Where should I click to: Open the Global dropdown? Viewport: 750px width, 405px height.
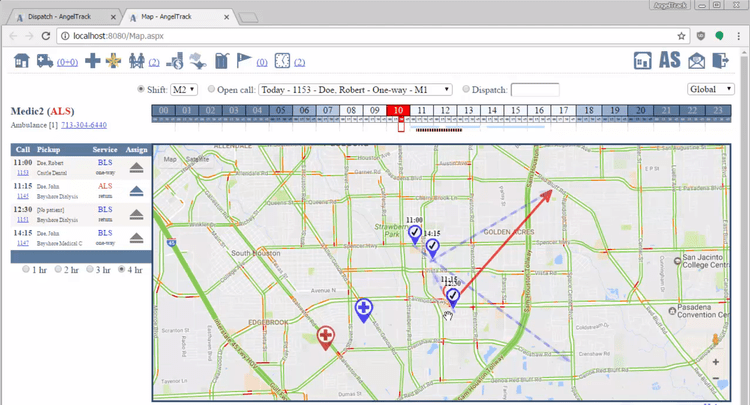point(709,89)
